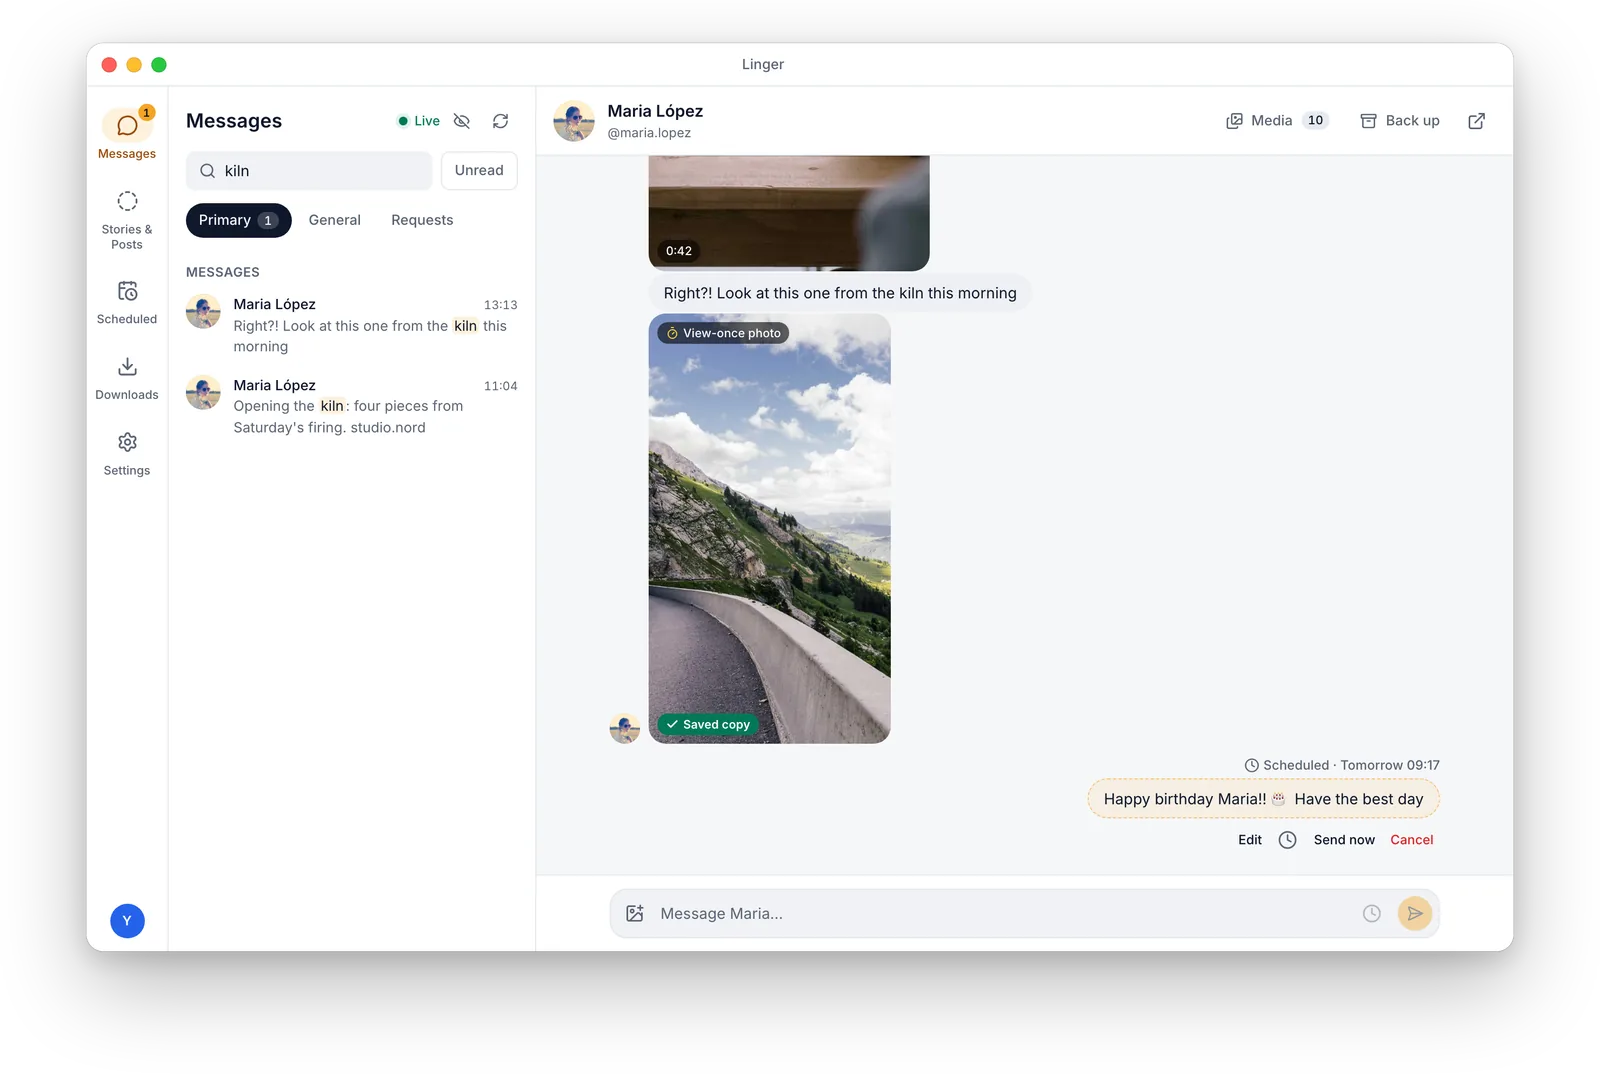Click Maria's small avatar beside photo
This screenshot has height=1081, width=1600.
[x=625, y=729]
